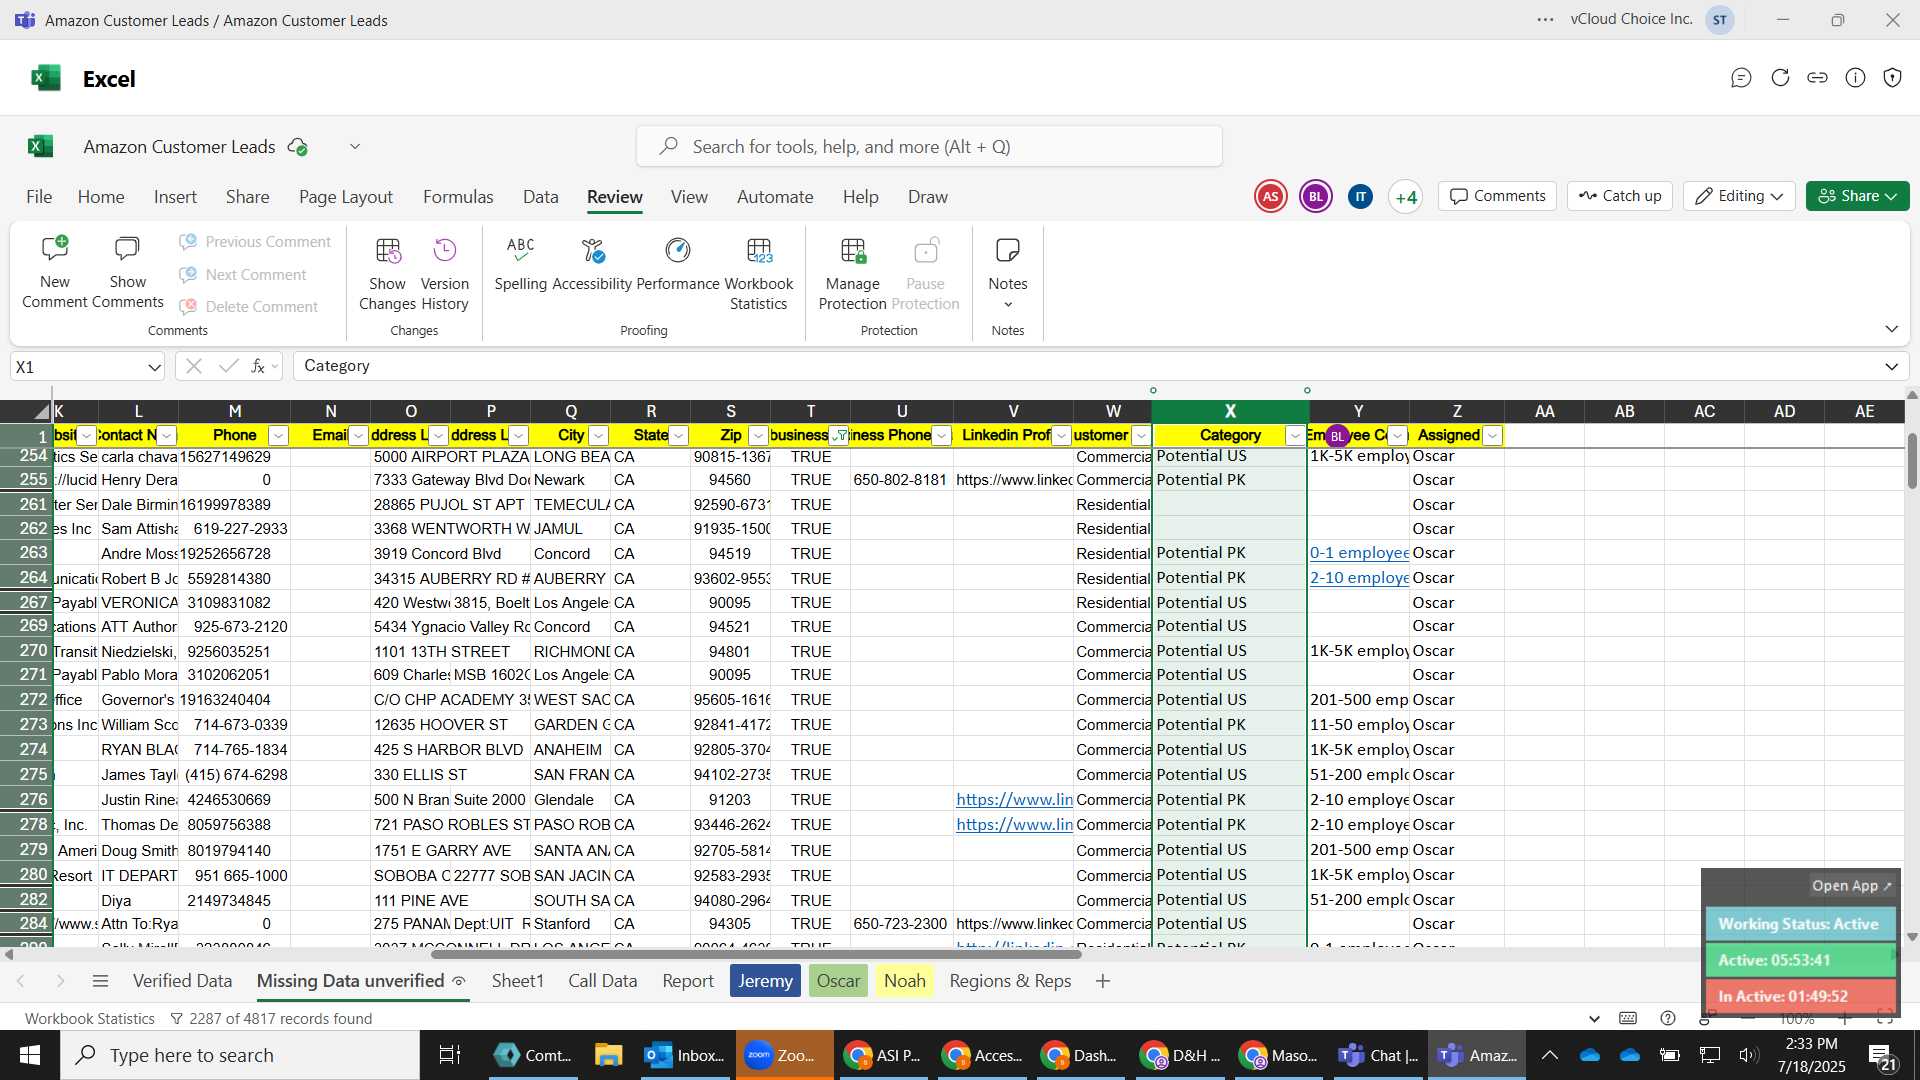The image size is (1920, 1080).
Task: Click the Comments button
Action: (x=1498, y=196)
